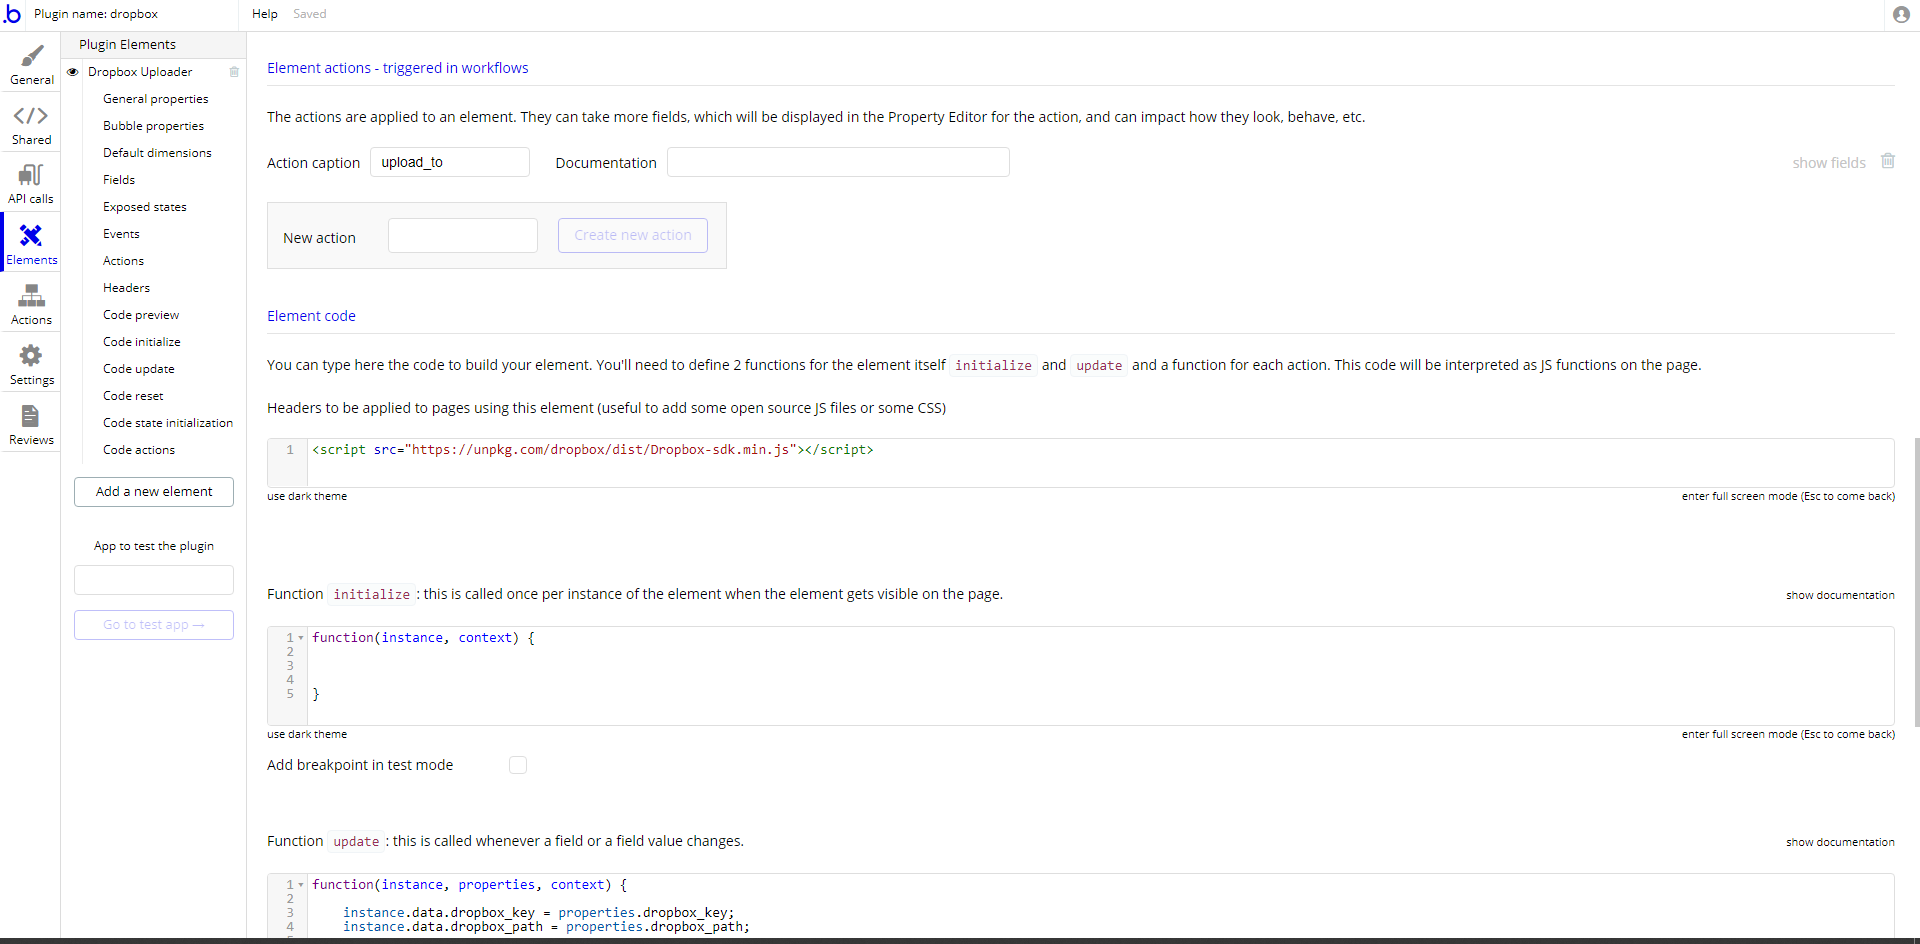Show documentation for update function
This screenshot has width=1920, height=944.
[x=1840, y=842]
